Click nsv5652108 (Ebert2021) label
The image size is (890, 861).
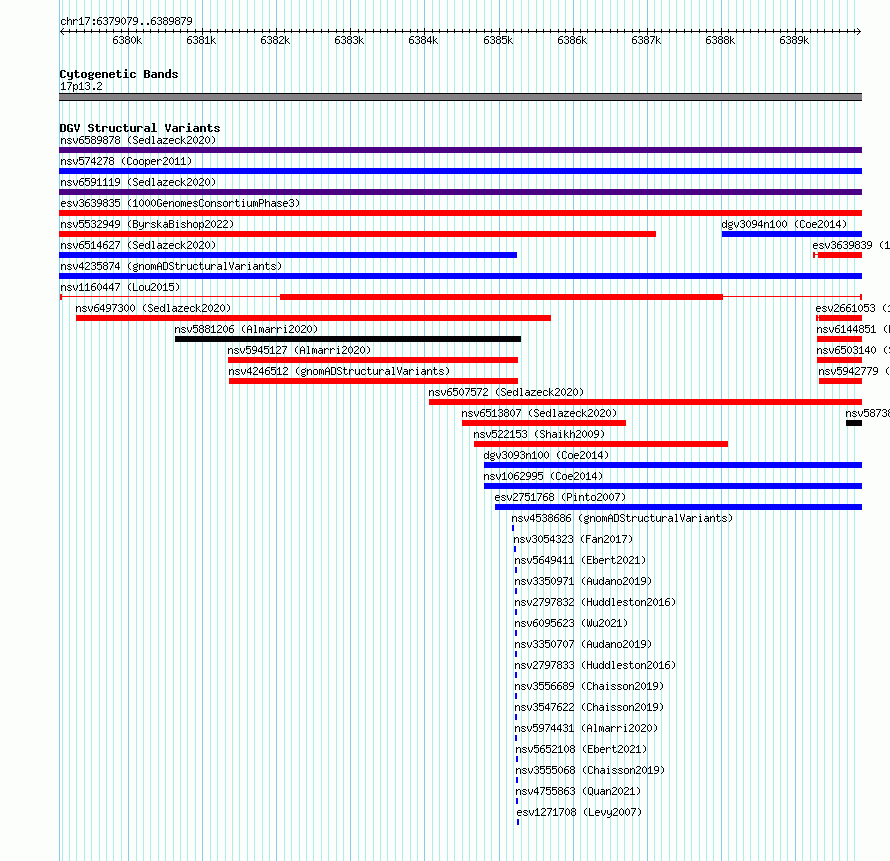(581, 749)
